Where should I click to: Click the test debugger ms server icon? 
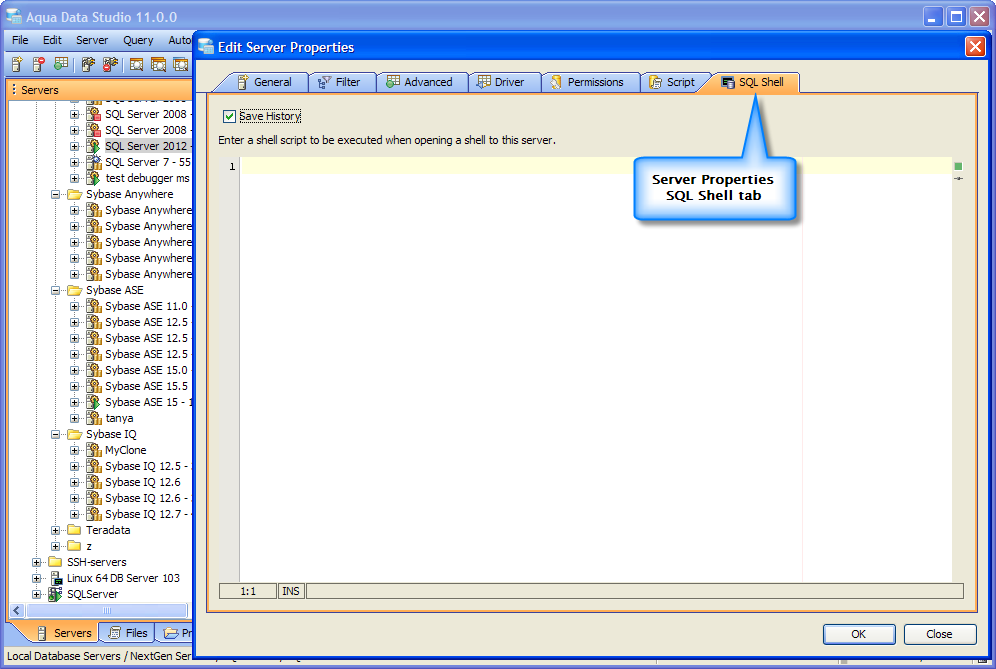94,178
